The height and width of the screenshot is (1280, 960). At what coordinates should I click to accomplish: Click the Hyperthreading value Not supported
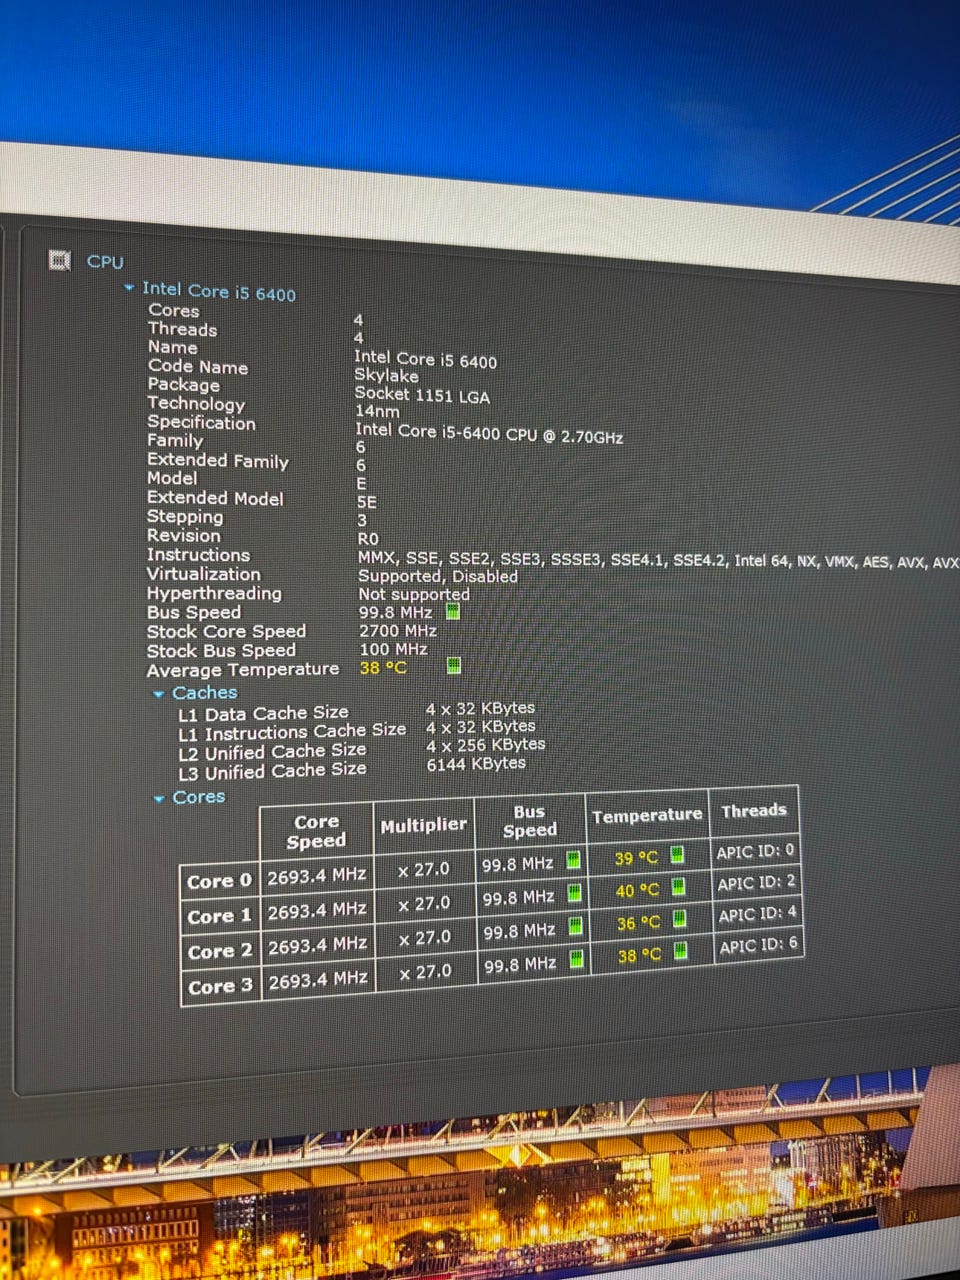[414, 595]
